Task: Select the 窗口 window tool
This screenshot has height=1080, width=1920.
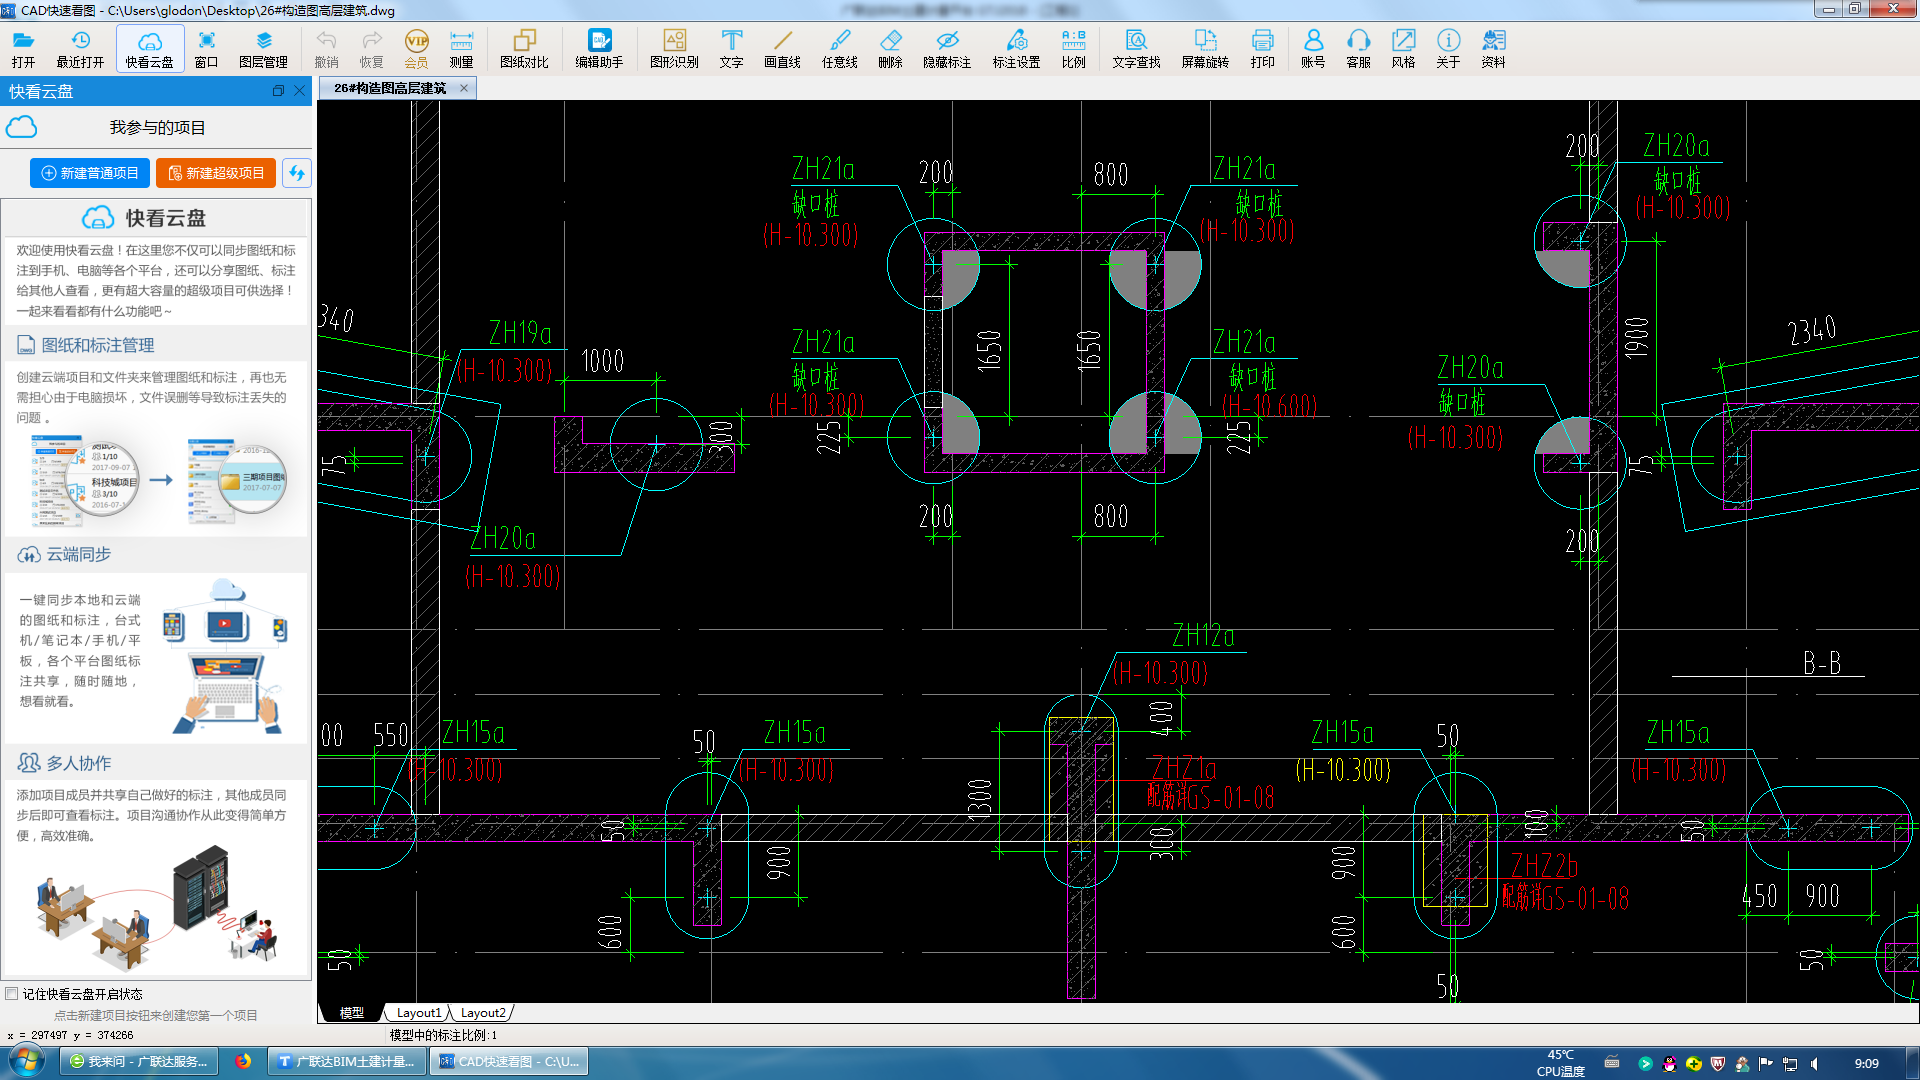Action: [206, 49]
